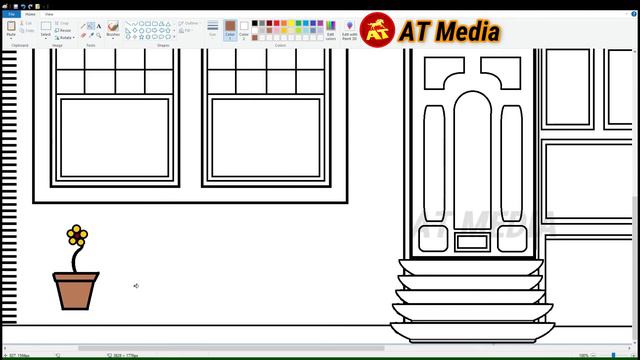Click the Resize button
640x360 pixels.
click(x=63, y=30)
